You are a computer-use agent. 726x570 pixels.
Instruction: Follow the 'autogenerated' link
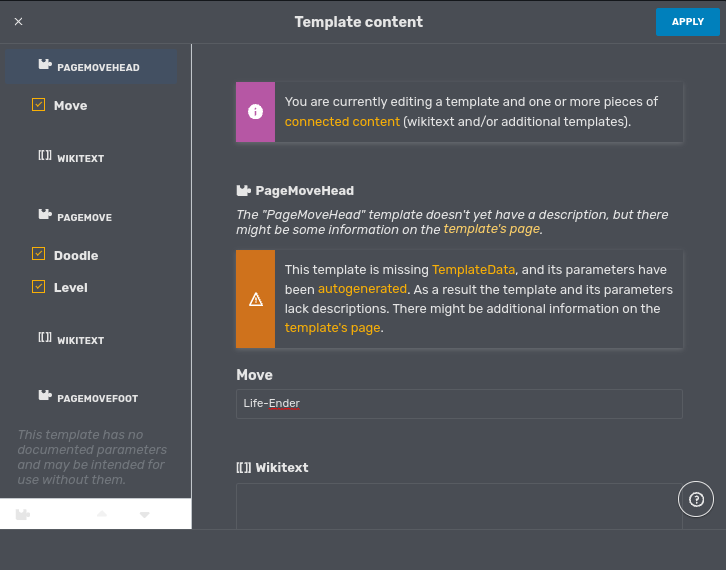point(362,289)
